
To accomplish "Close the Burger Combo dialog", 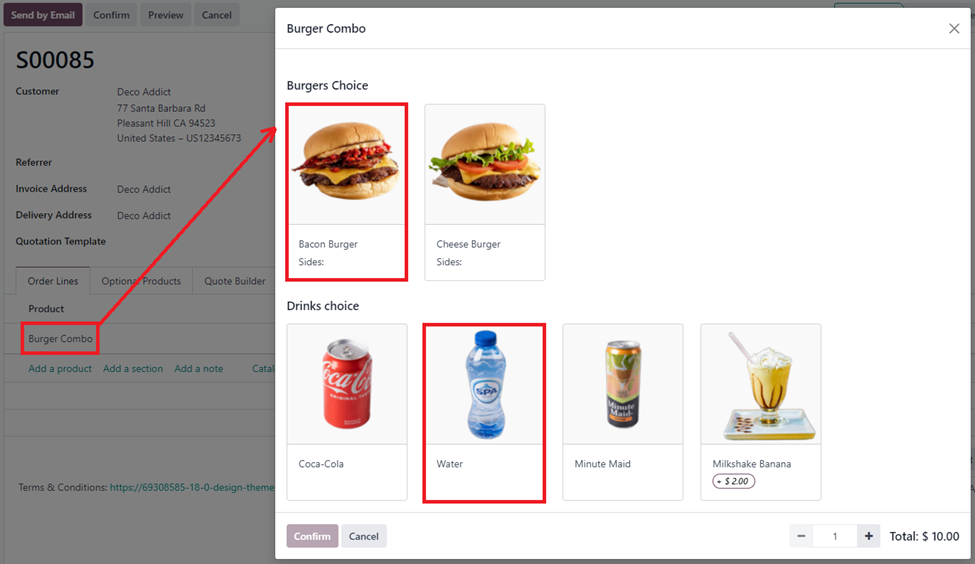I will tap(954, 29).
